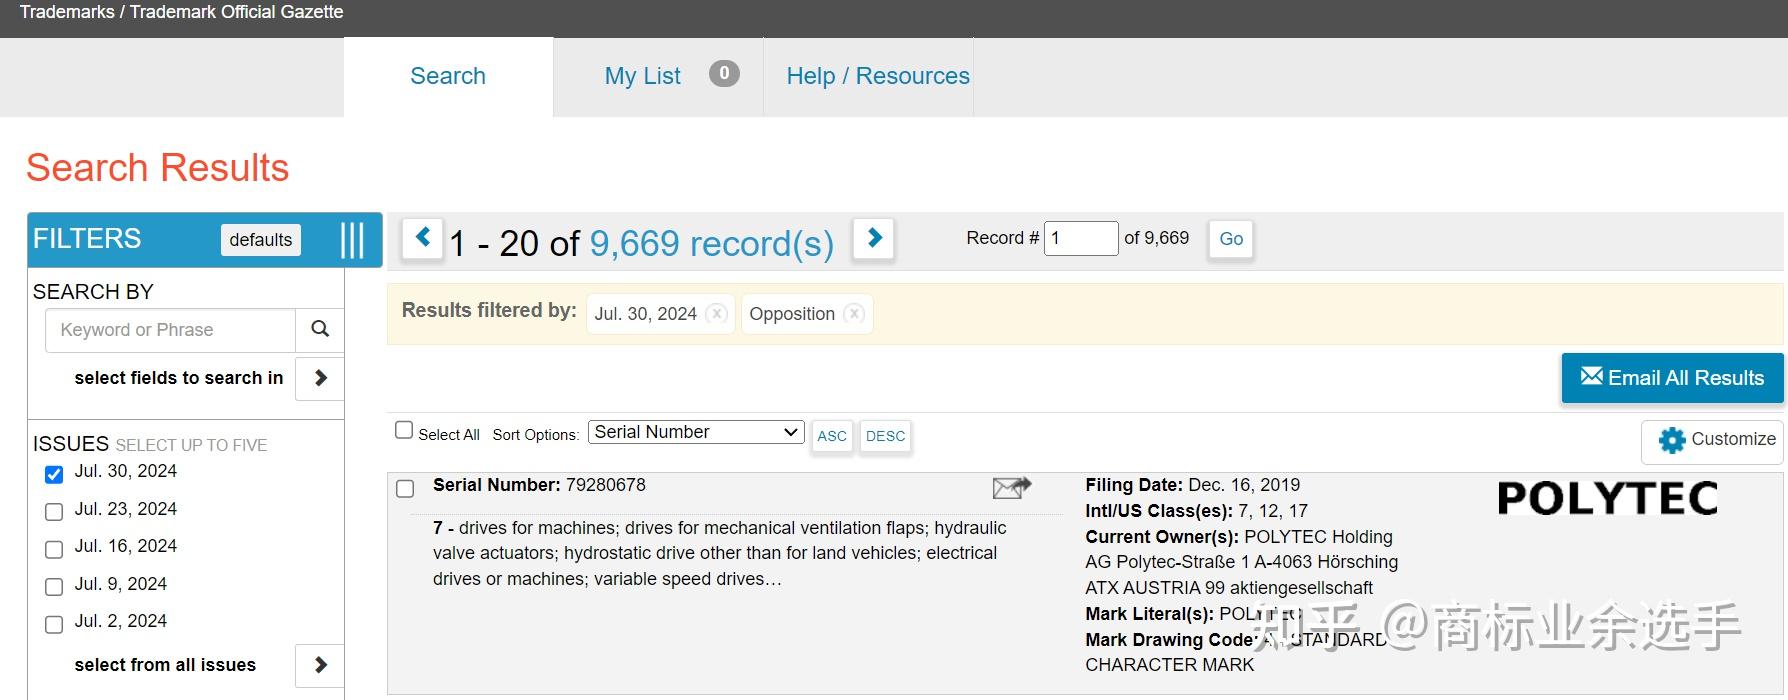
Task: Check the Jul. 23, 2024 issue
Action: point(54,511)
